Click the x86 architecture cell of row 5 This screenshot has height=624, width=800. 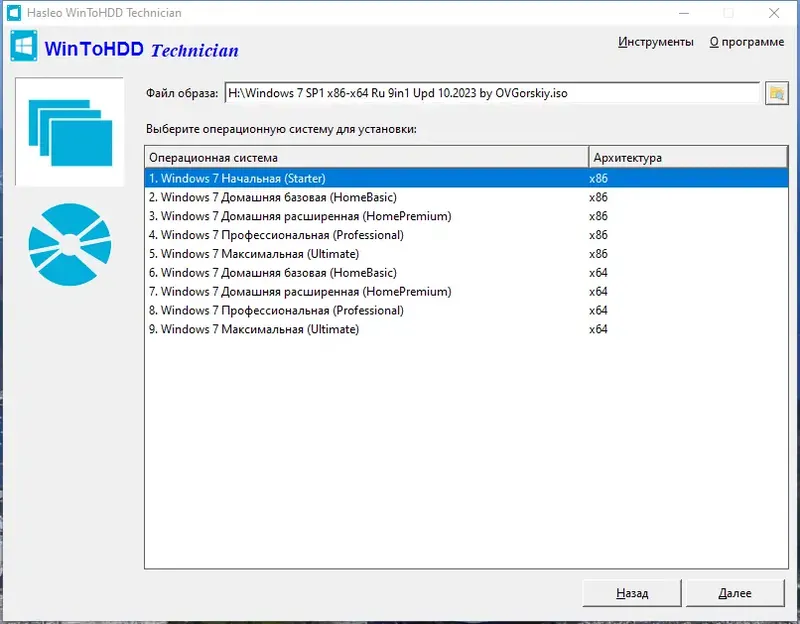(x=598, y=254)
